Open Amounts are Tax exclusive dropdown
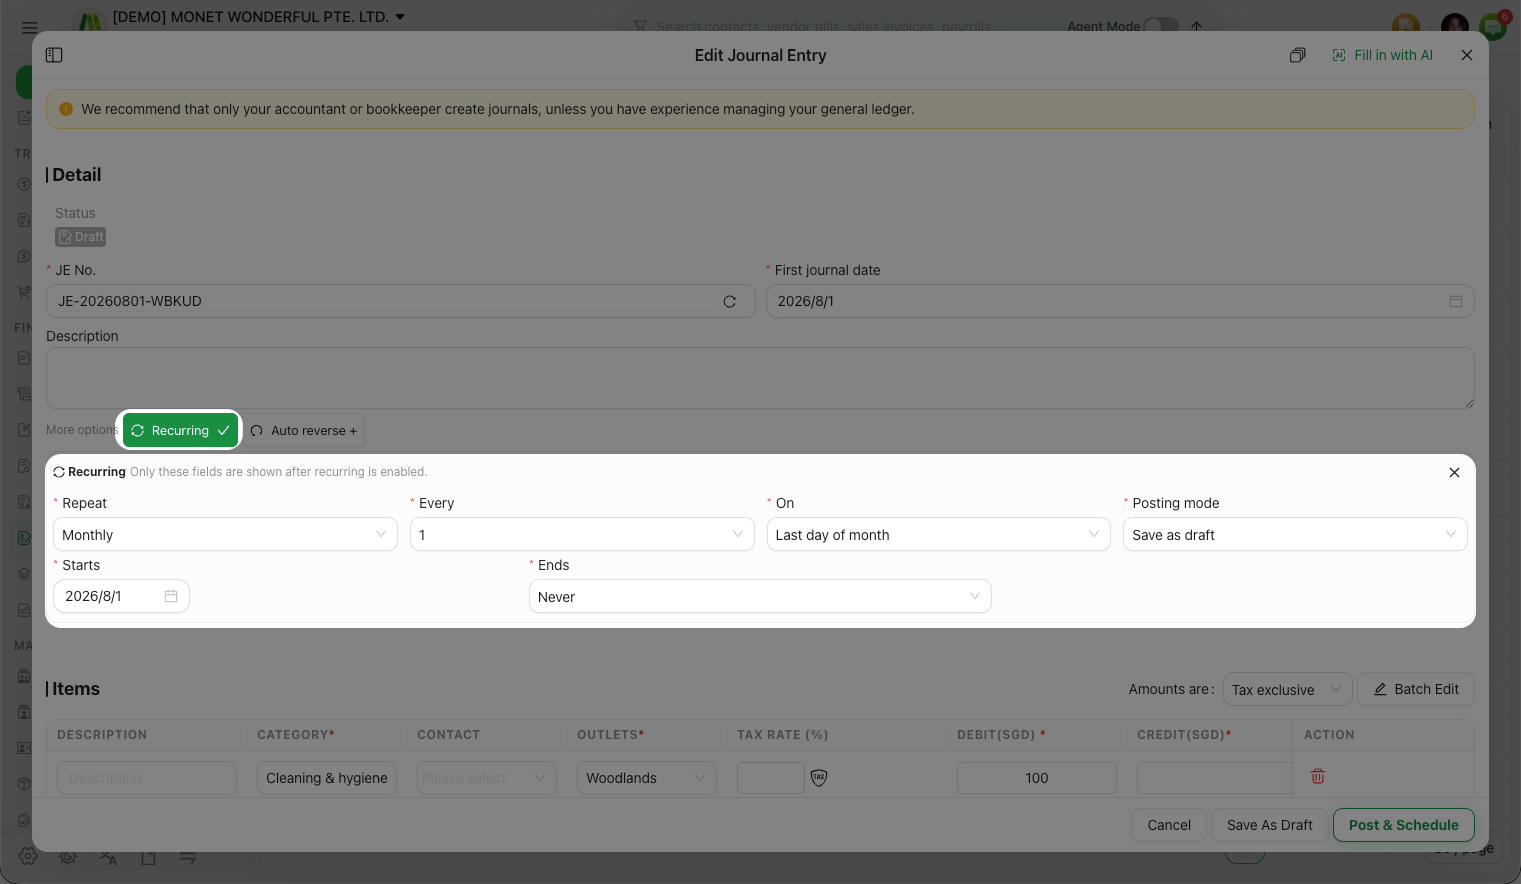 coord(1287,689)
